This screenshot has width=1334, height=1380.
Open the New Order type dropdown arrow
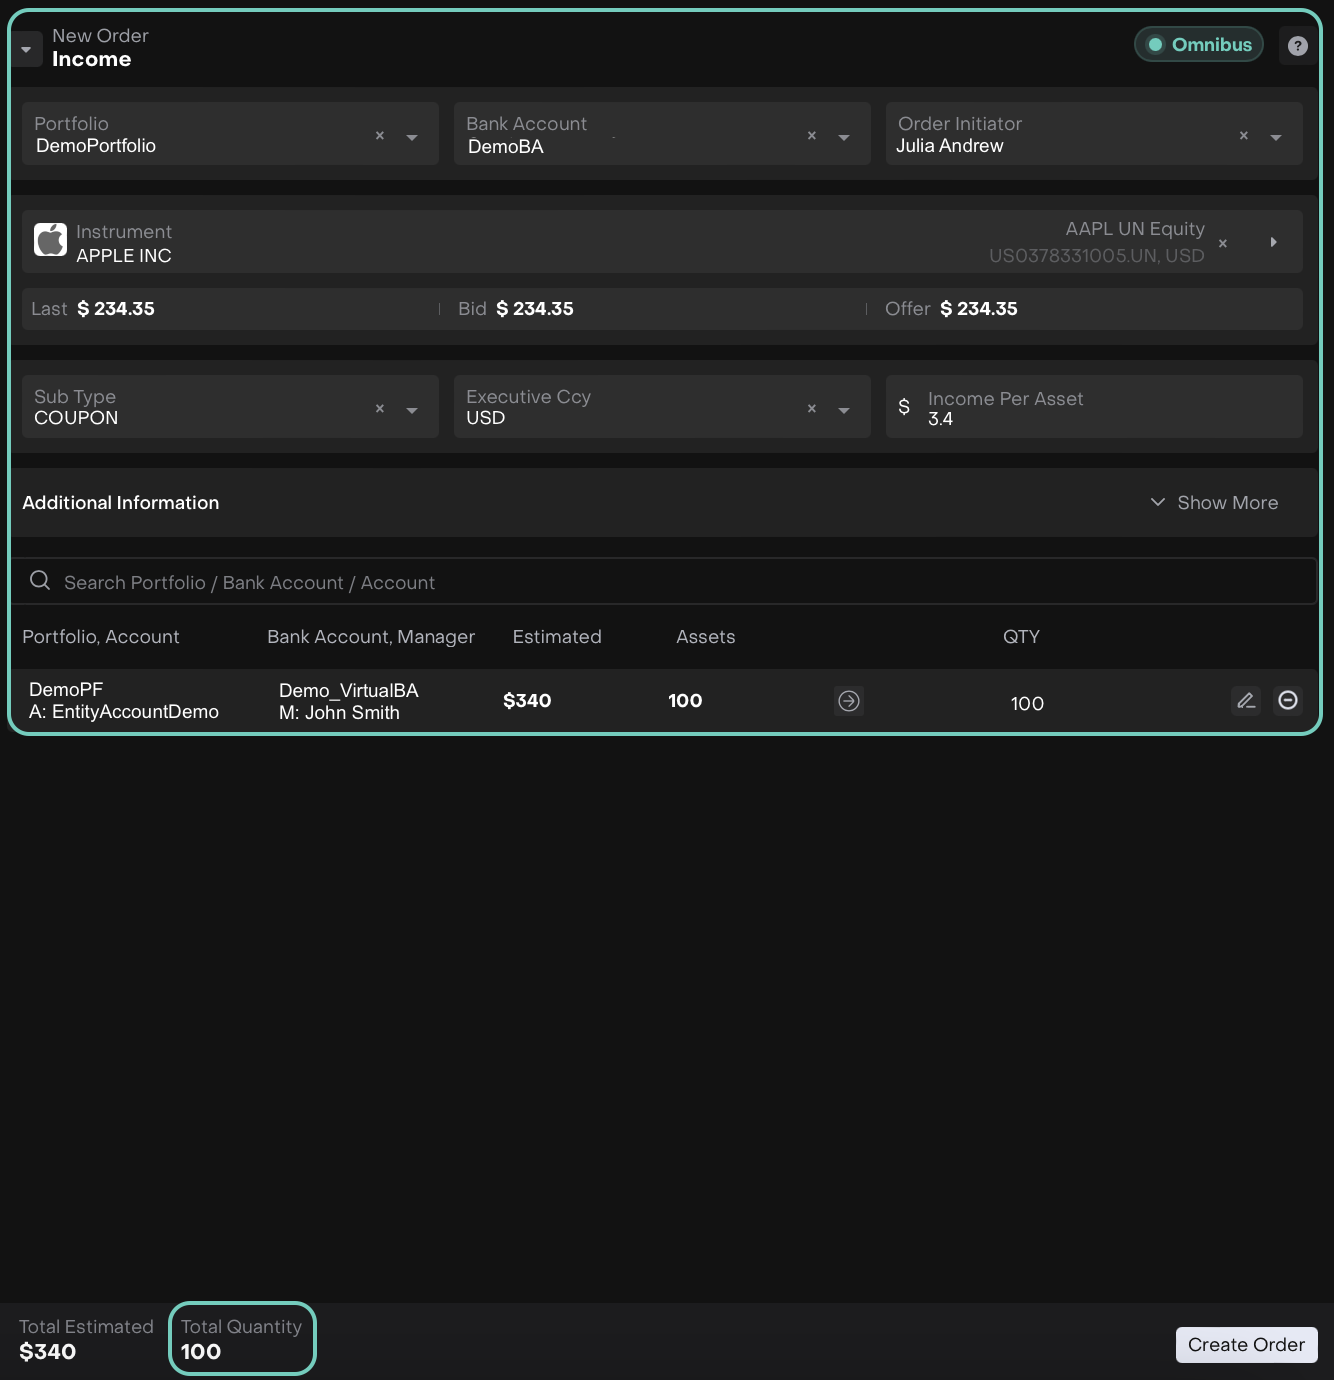[26, 49]
